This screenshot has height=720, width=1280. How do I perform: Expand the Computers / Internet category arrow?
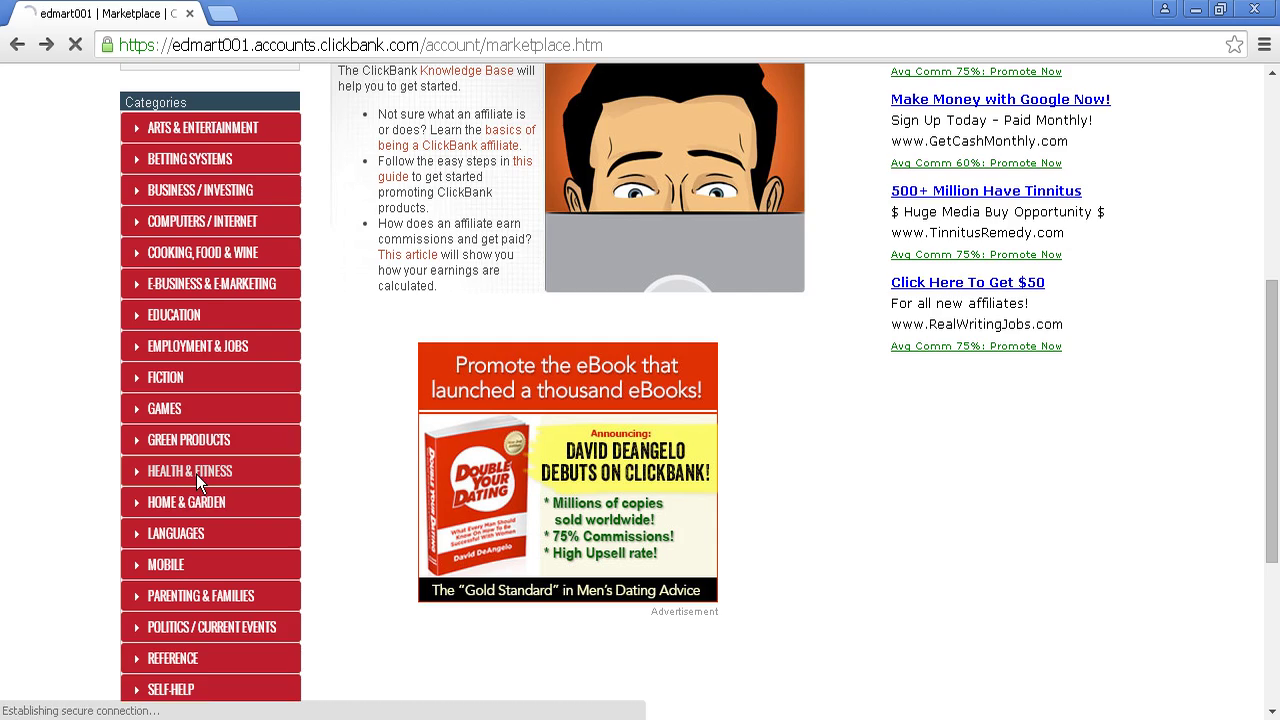pyautogui.click(x=137, y=221)
